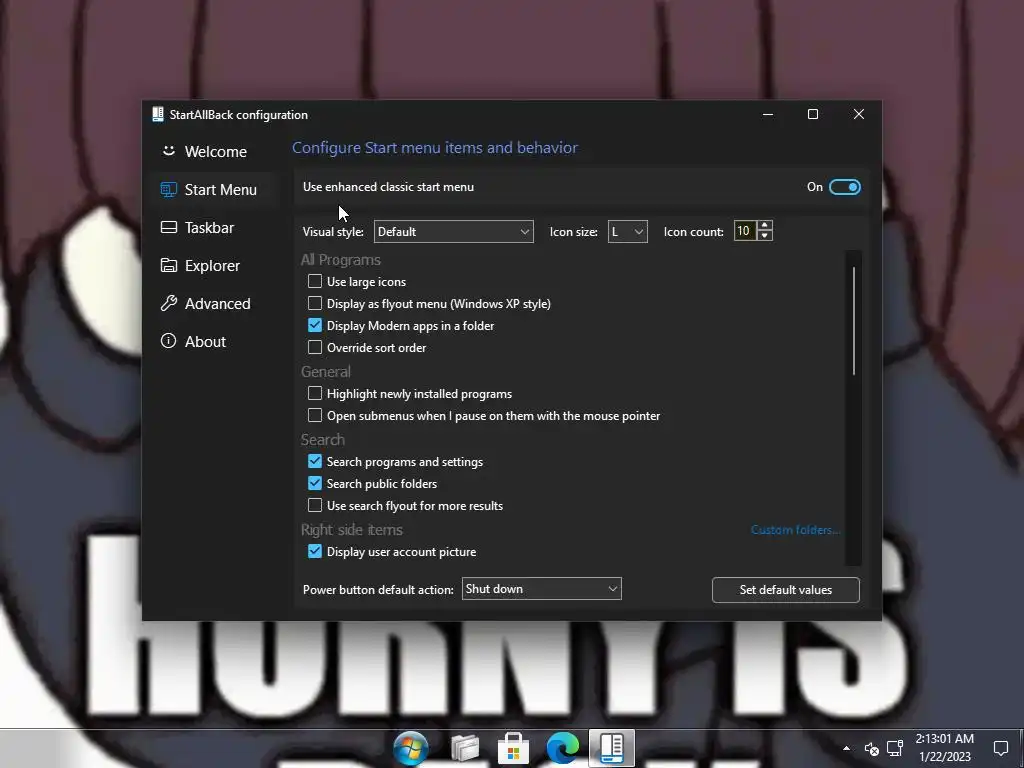Viewport: 1024px width, 768px height.
Task: Open the Visual style dropdown
Action: 453,231
